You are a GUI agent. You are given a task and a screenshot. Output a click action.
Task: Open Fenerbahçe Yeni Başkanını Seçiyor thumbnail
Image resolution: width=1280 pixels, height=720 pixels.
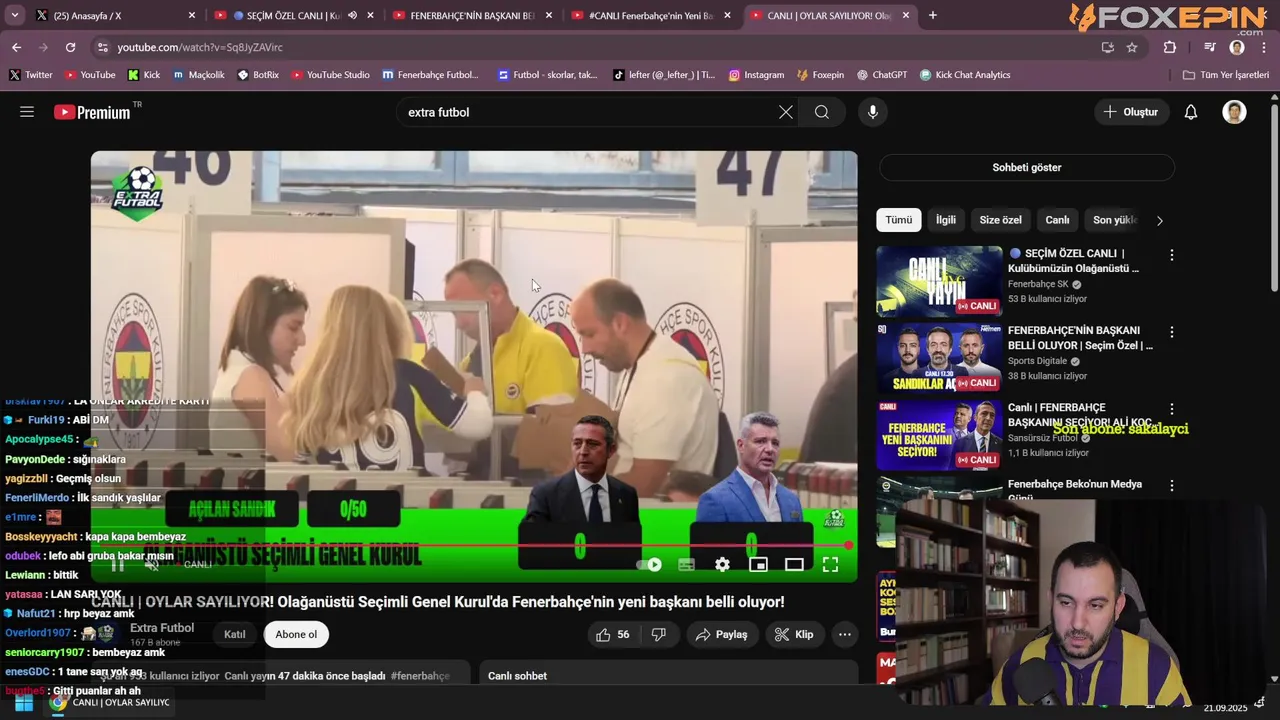tap(939, 435)
